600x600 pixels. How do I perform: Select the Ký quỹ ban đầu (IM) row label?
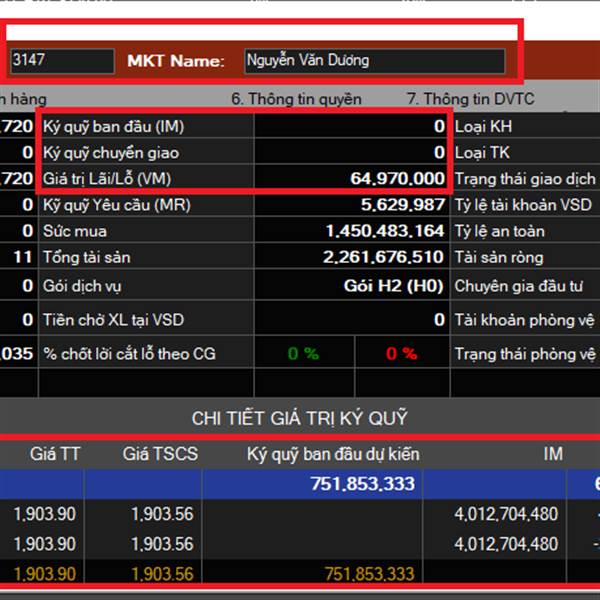pos(114,127)
